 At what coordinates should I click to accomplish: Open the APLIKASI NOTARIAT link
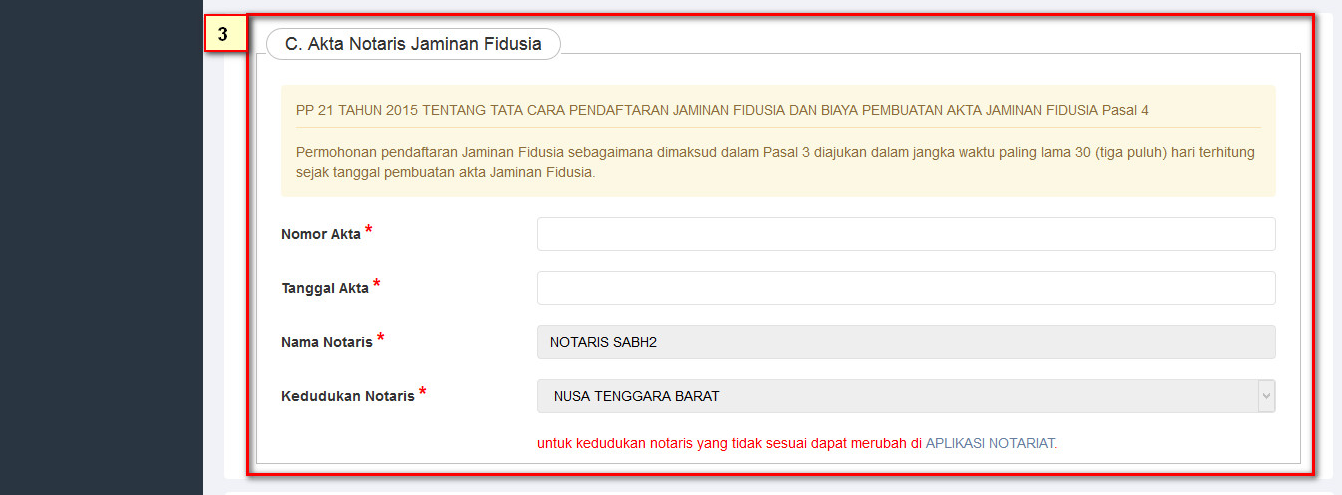click(x=990, y=443)
